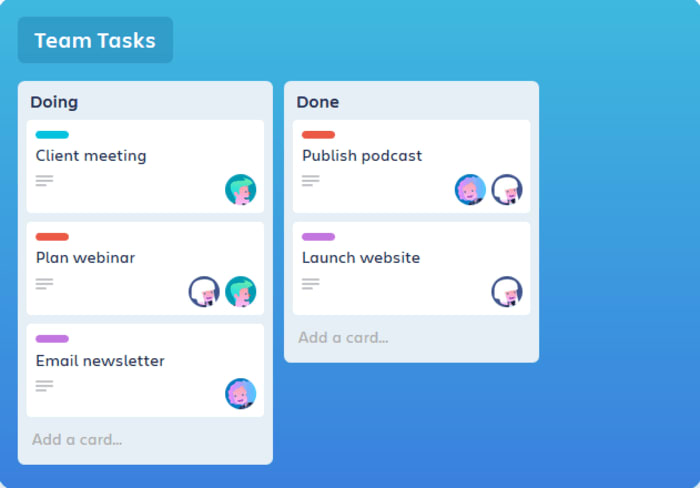The image size is (700, 488).
Task: Click white-haired member avatar on Launch website
Action: click(x=507, y=292)
